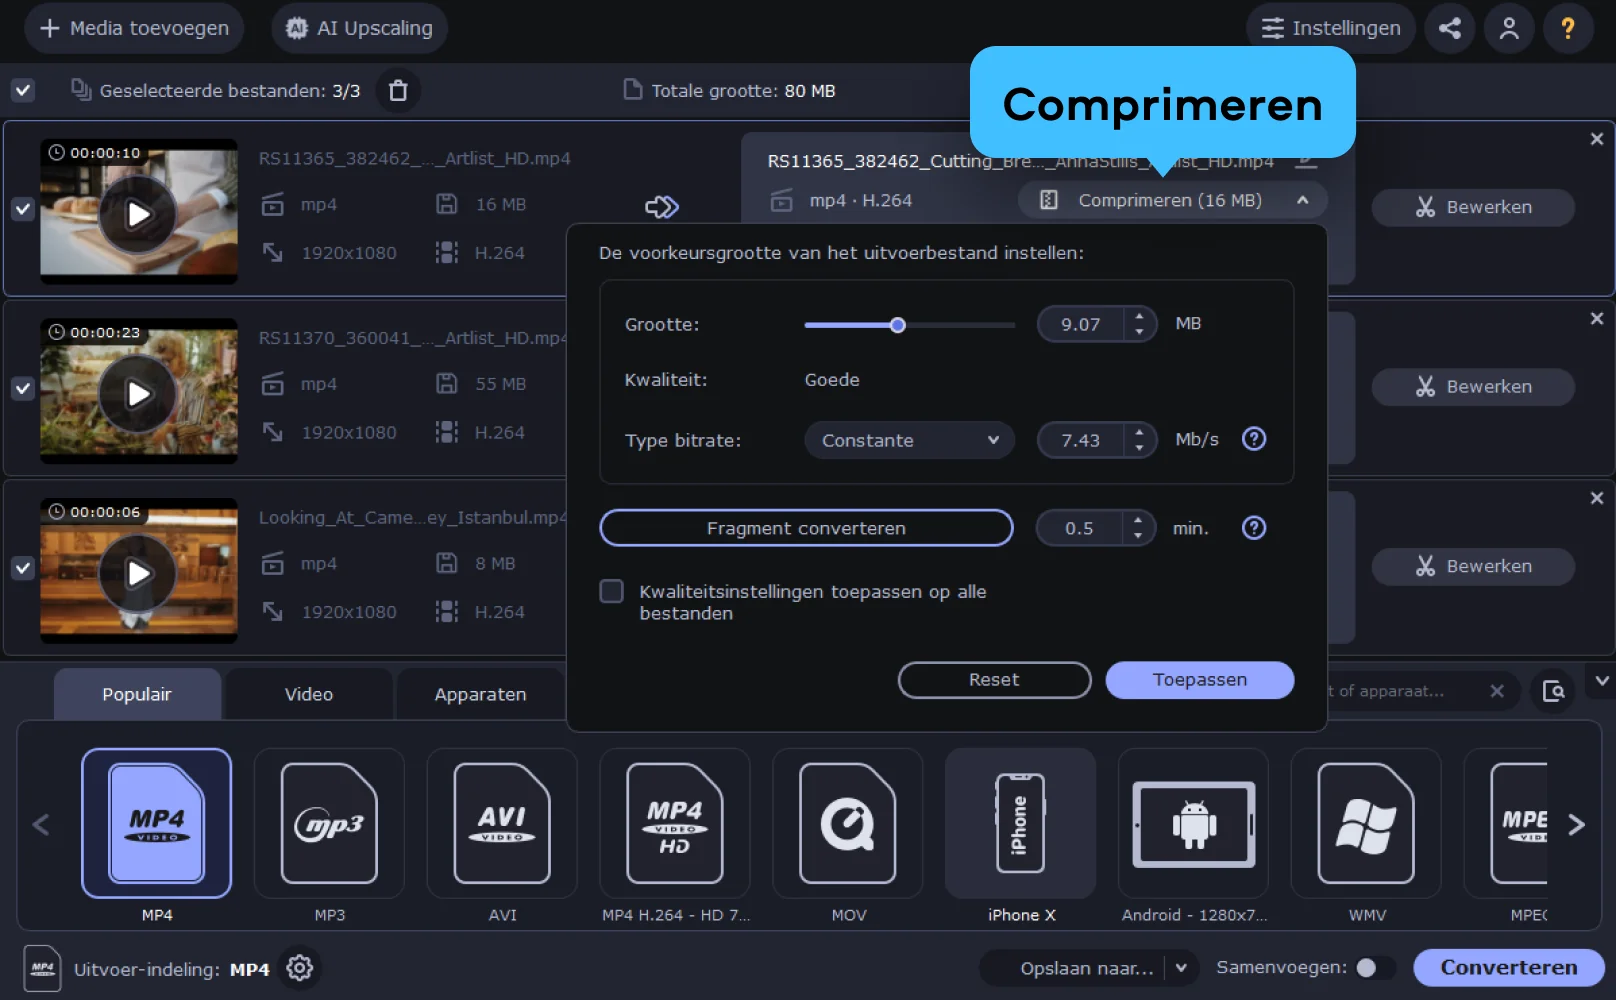Enable Kwaliteitsinstellingen toepassen op alle bestanden
The image size is (1616, 1000).
tap(611, 591)
